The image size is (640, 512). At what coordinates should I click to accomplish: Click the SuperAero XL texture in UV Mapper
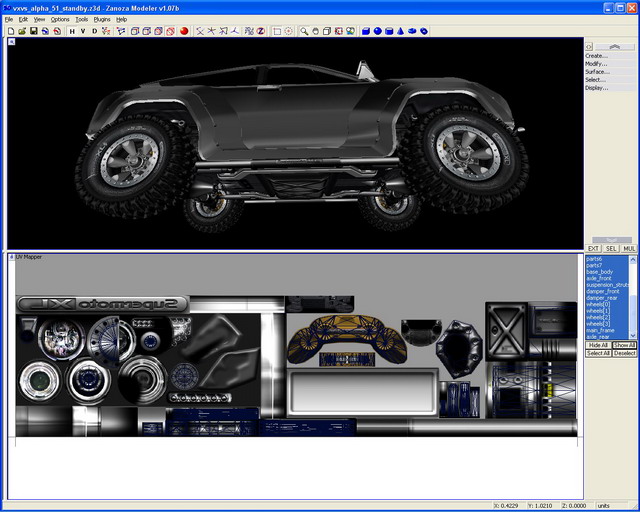coord(101,303)
